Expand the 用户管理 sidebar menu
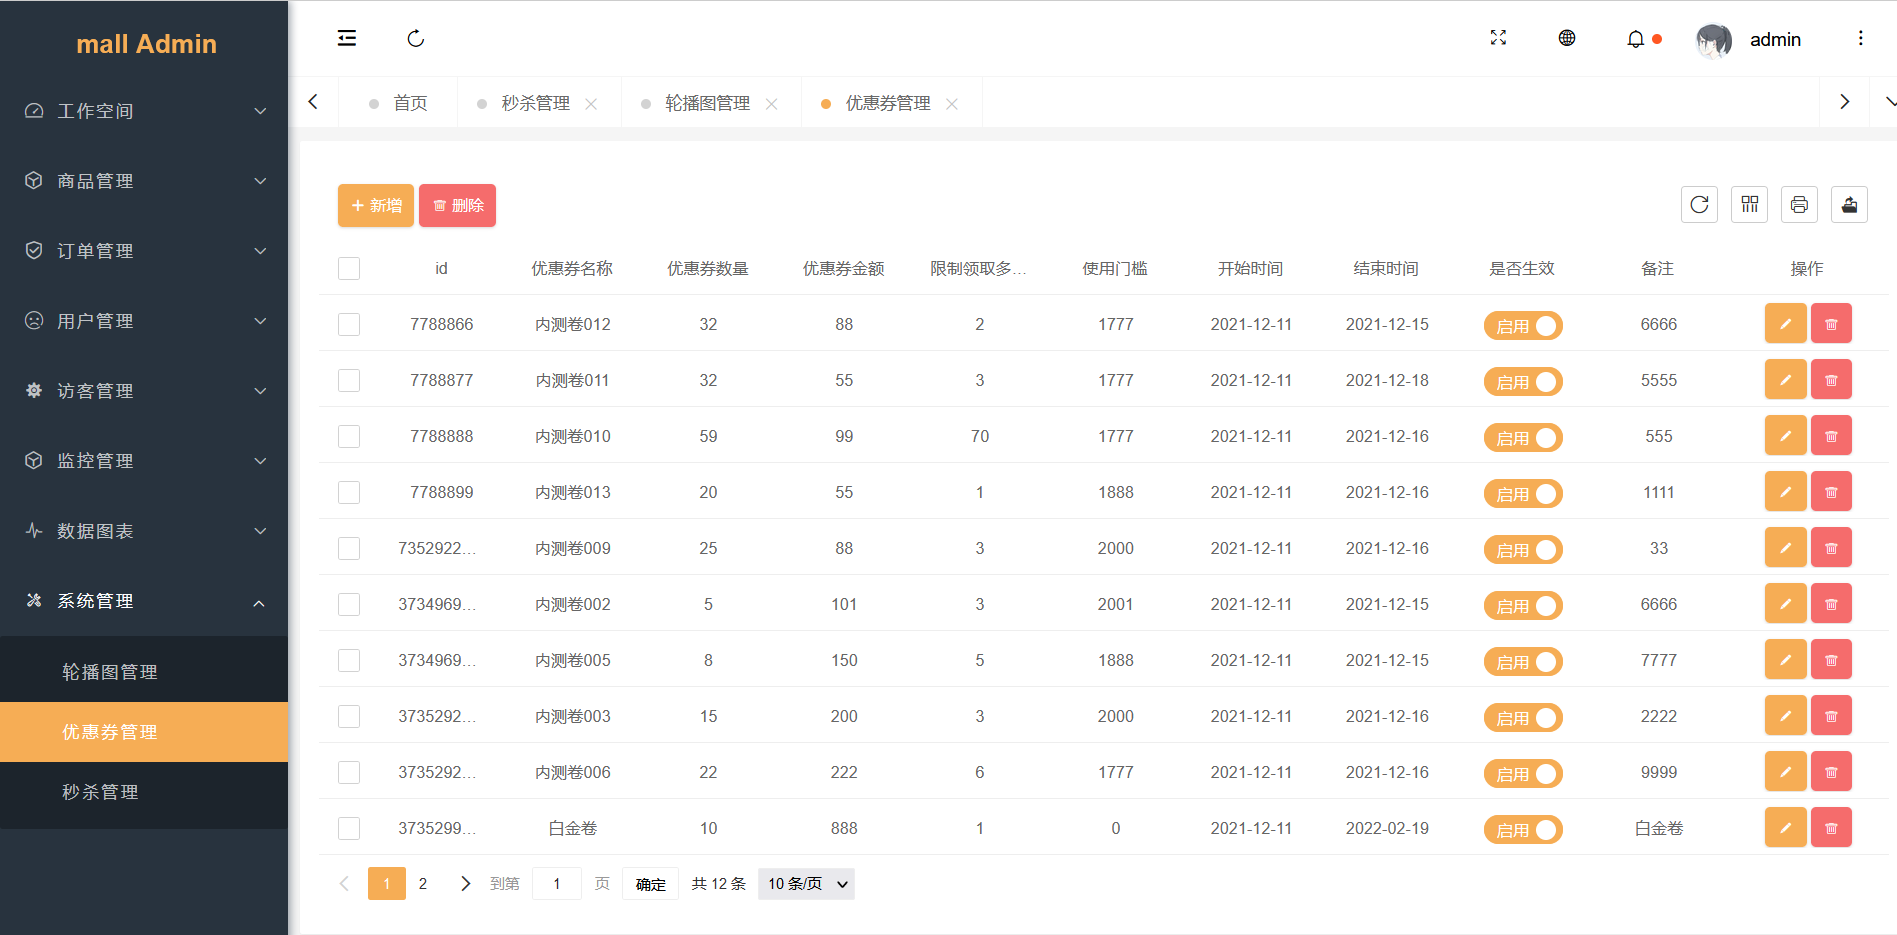The image size is (1897, 935). pyautogui.click(x=144, y=321)
